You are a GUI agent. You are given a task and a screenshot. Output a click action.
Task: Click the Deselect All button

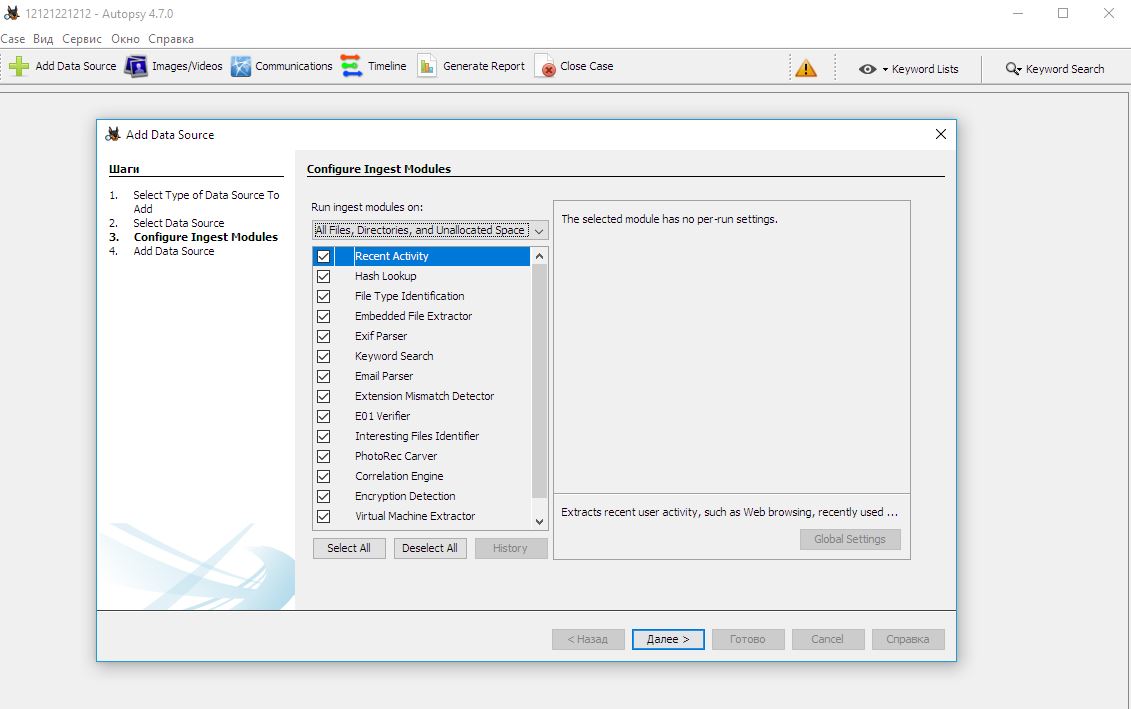[x=430, y=548]
